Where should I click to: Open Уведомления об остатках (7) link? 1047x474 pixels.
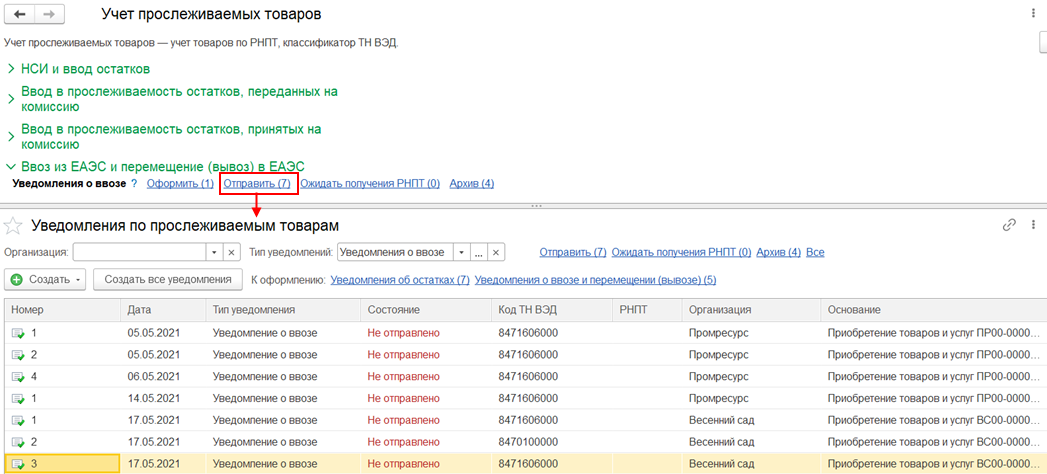click(x=400, y=280)
